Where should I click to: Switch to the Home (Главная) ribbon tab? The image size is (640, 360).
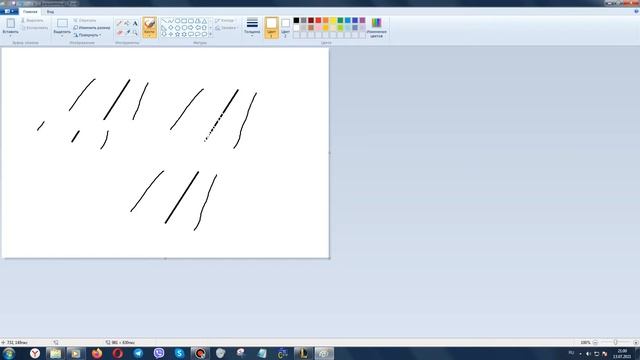point(30,12)
